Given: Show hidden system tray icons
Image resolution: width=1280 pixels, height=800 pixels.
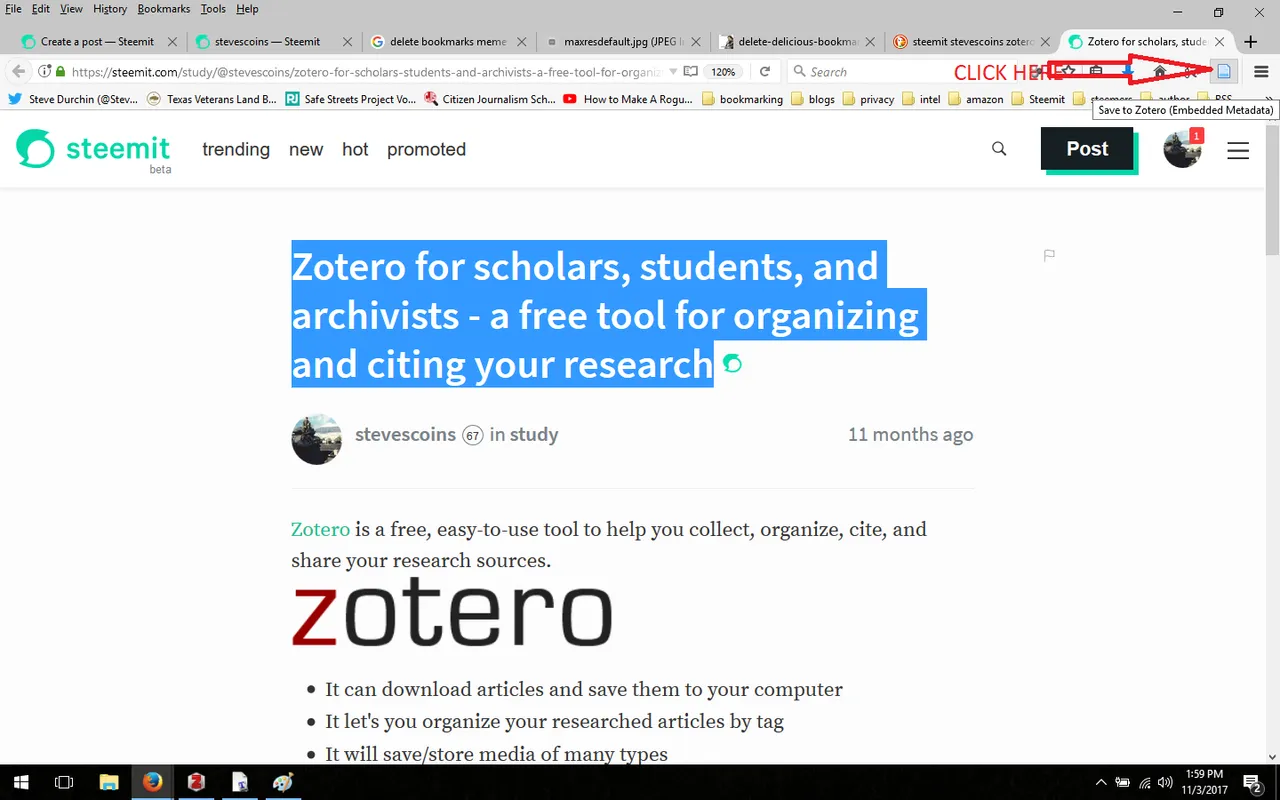Looking at the screenshot, I should (x=1101, y=782).
